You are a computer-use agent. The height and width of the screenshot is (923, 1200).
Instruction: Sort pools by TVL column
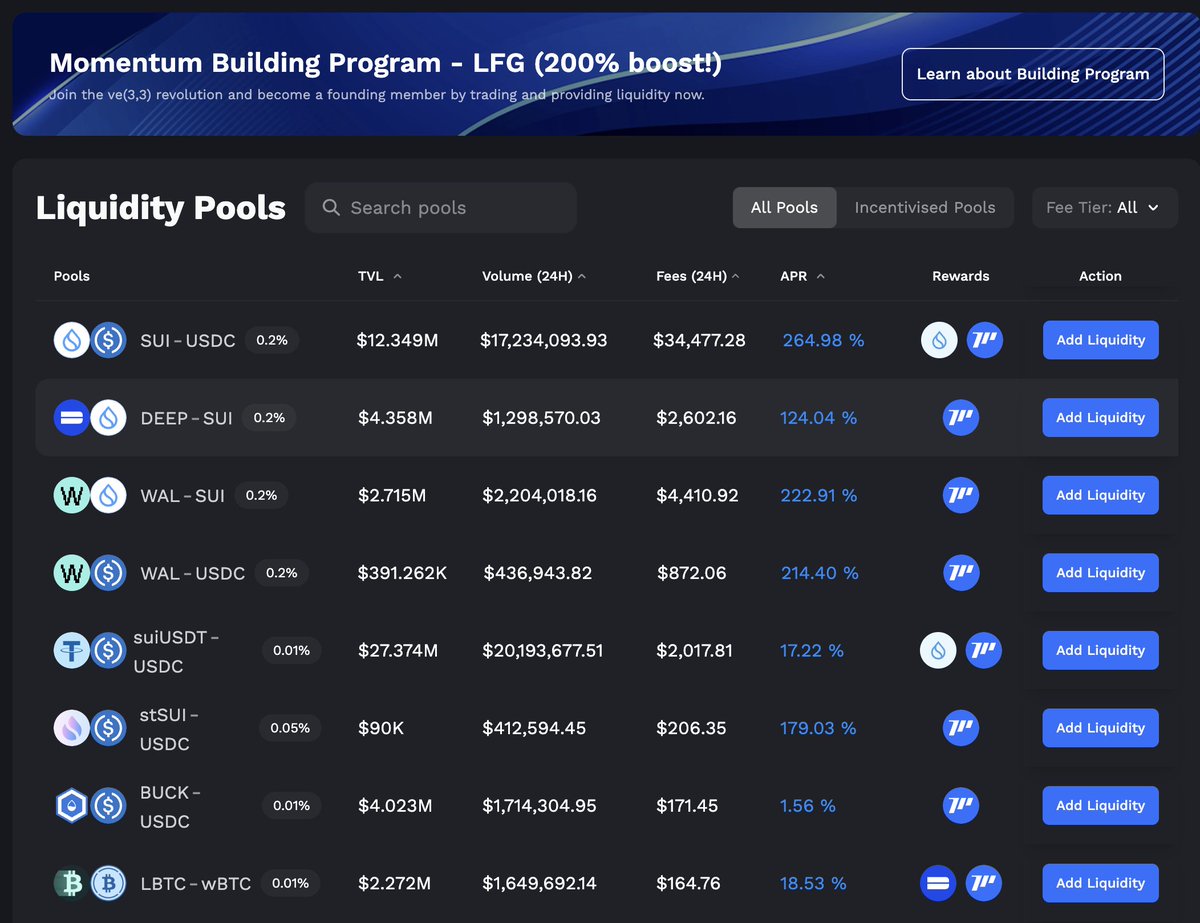380,276
